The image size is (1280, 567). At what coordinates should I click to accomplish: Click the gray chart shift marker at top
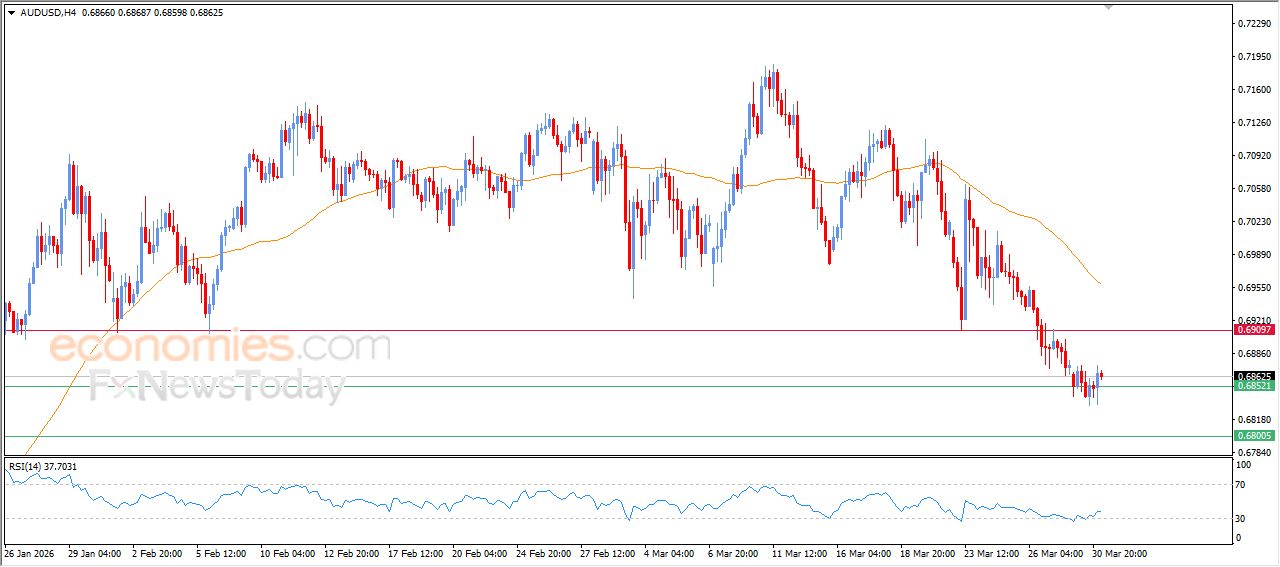(1107, 6)
